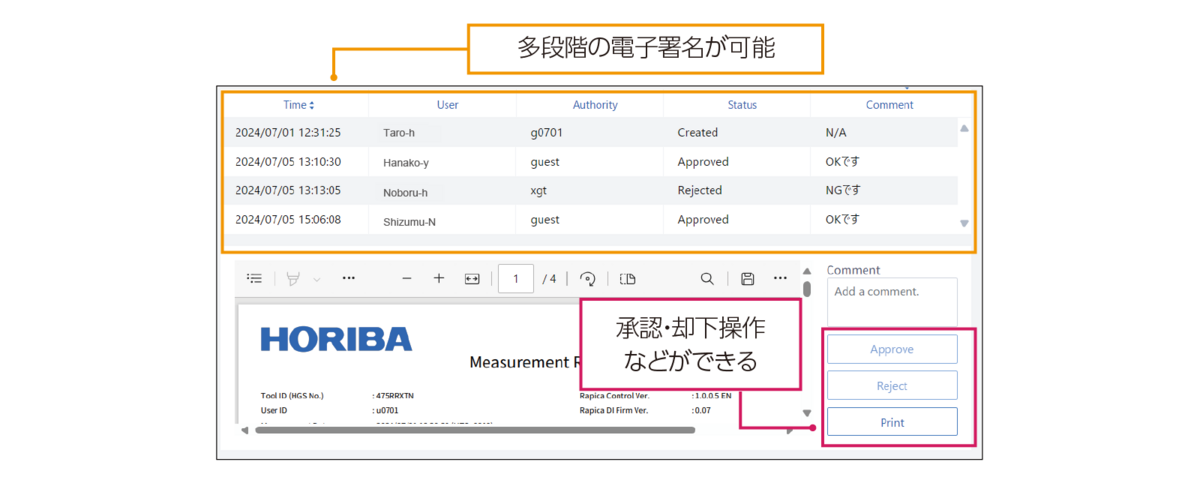
Task: Click the Authority column header
Action: [x=595, y=105]
